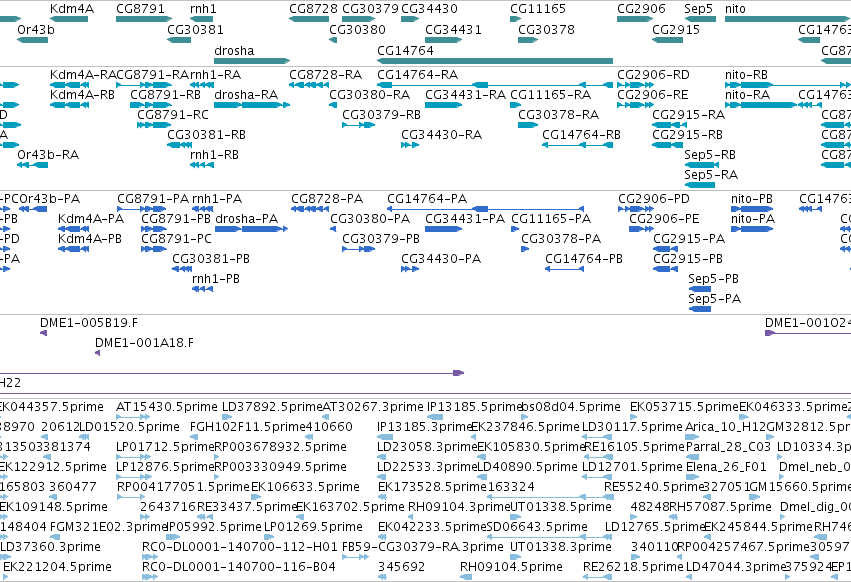Select protein CG30380-PA
851x582 pixels.
(333, 229)
